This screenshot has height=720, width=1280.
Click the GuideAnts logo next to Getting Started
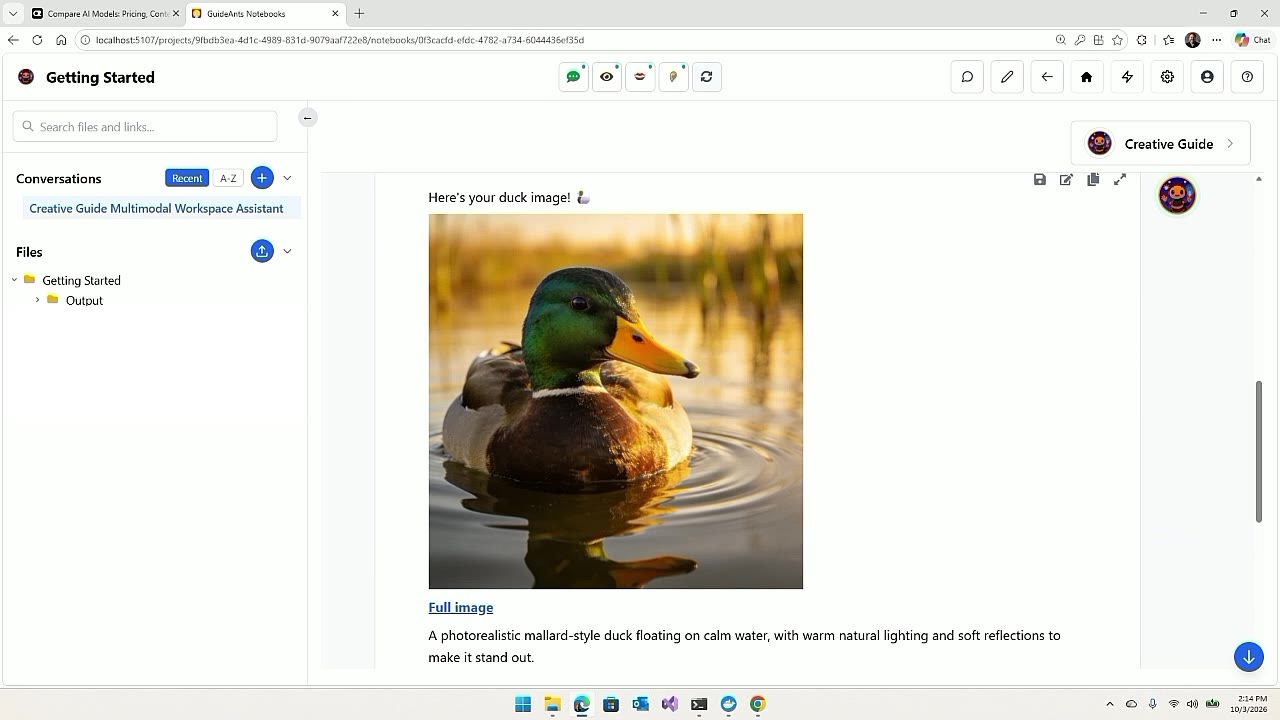tap(26, 77)
